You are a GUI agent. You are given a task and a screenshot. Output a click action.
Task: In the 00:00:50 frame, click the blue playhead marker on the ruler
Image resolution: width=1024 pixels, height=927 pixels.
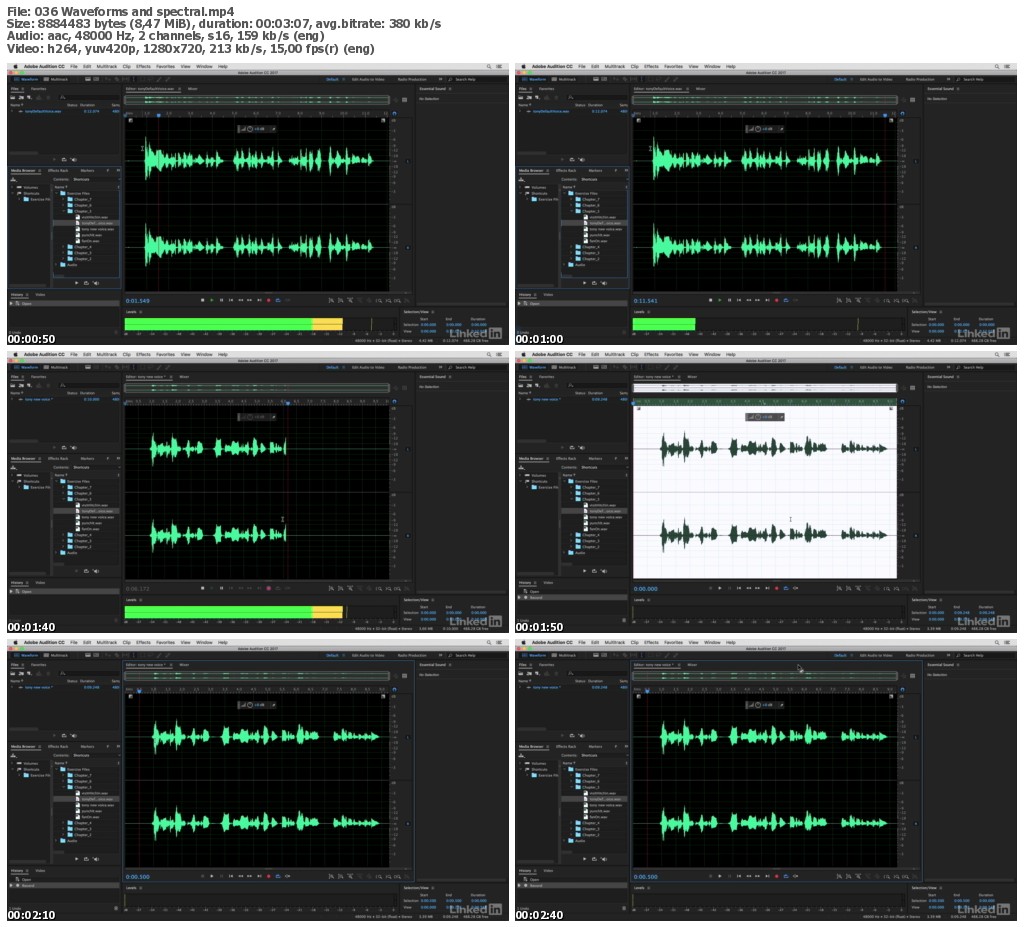[x=159, y=115]
